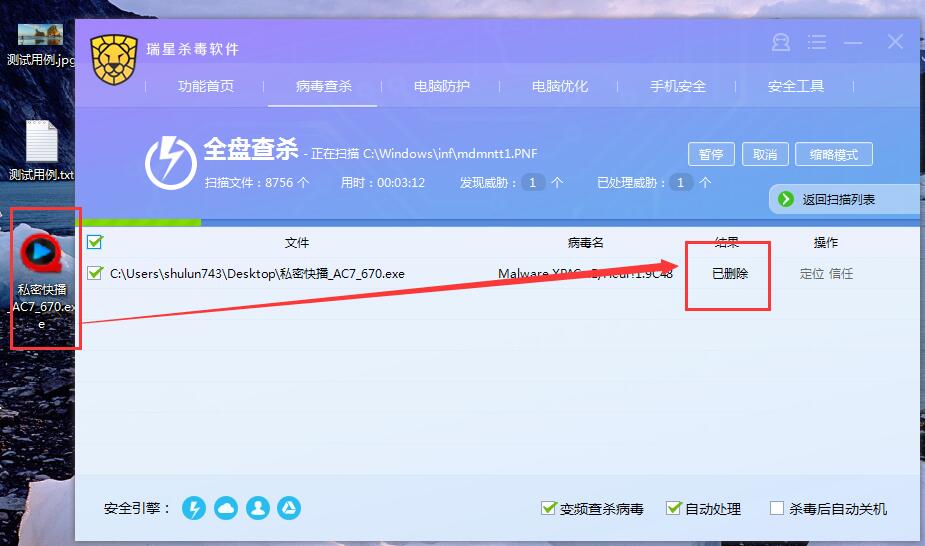
Task: Select 测试用例.txt desktop text file
Action: [x=41, y=150]
